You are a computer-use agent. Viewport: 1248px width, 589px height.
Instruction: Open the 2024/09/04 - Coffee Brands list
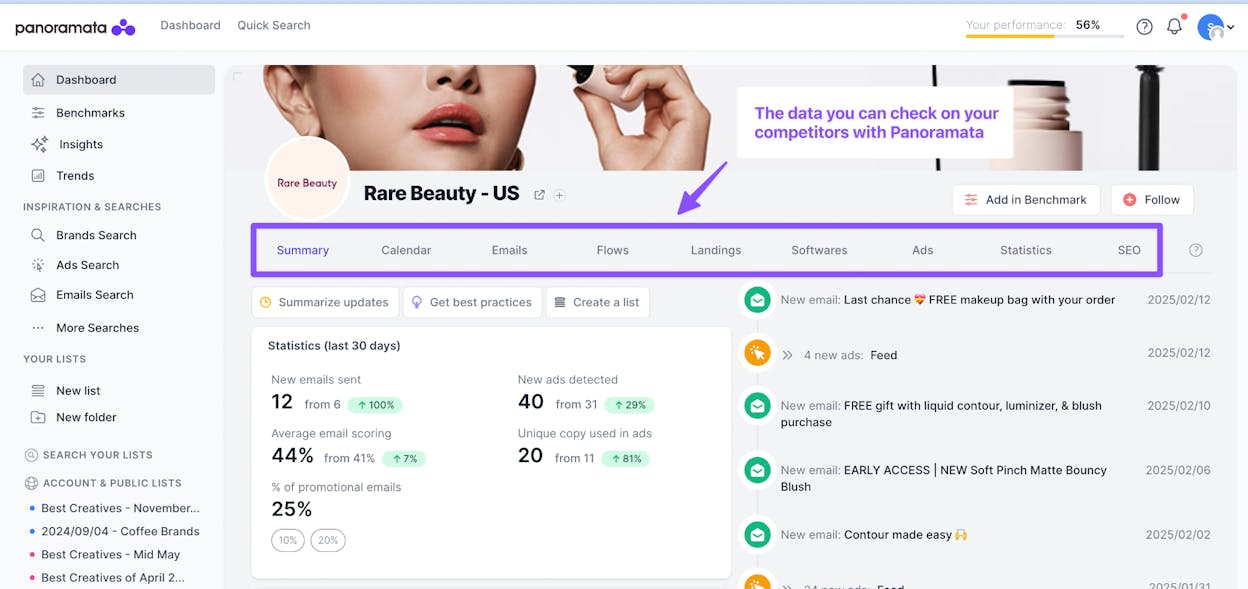[x=120, y=531]
